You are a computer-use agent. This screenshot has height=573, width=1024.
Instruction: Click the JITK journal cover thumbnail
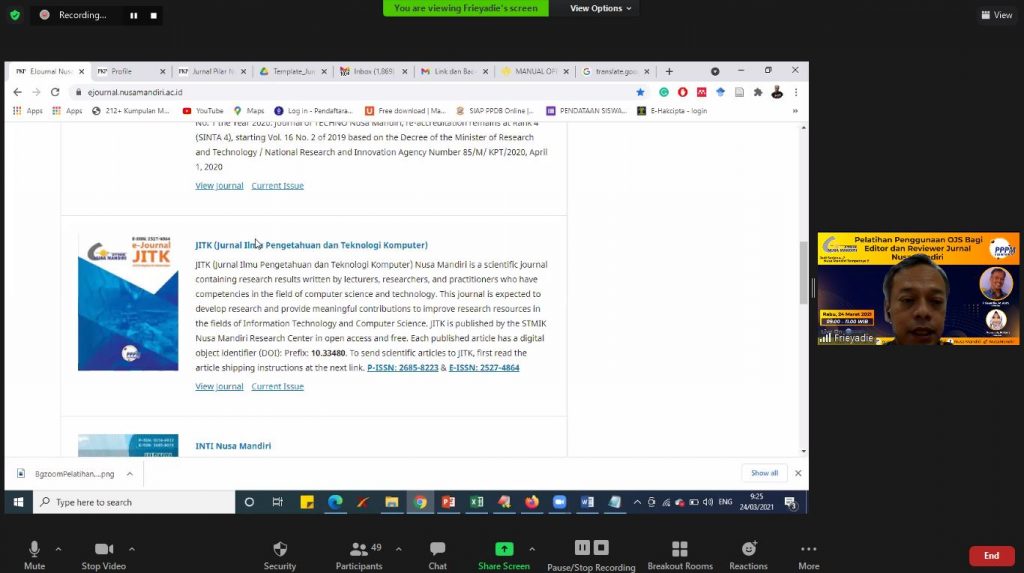click(128, 303)
